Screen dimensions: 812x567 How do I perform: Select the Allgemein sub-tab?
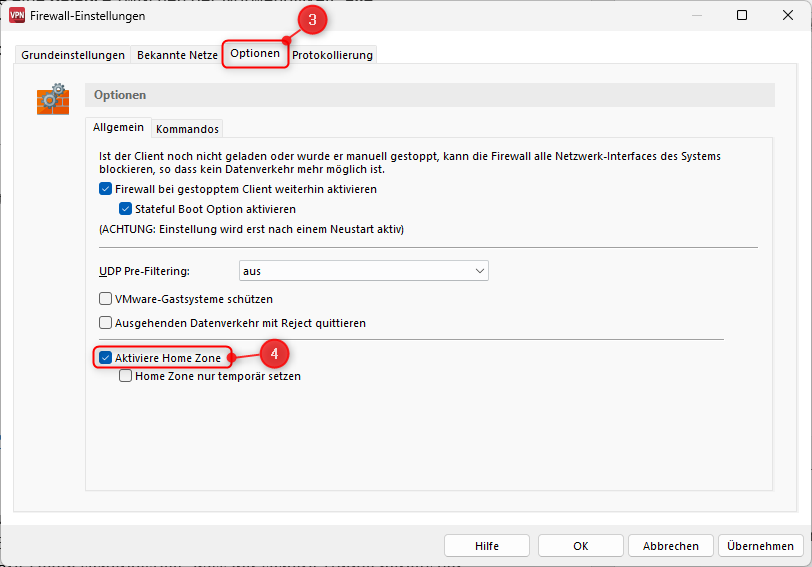(119, 127)
